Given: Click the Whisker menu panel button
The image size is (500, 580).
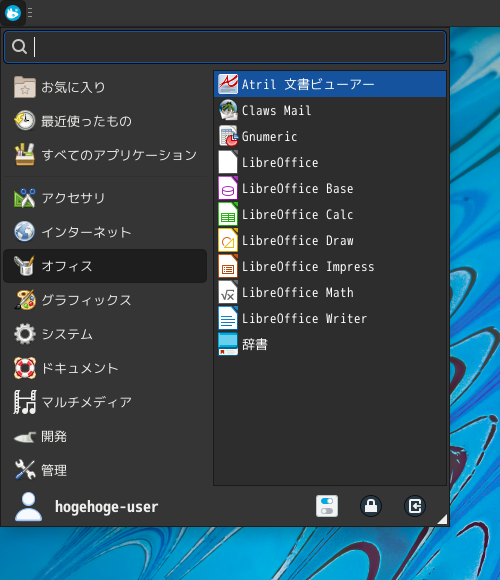Looking at the screenshot, I should (x=13, y=13).
